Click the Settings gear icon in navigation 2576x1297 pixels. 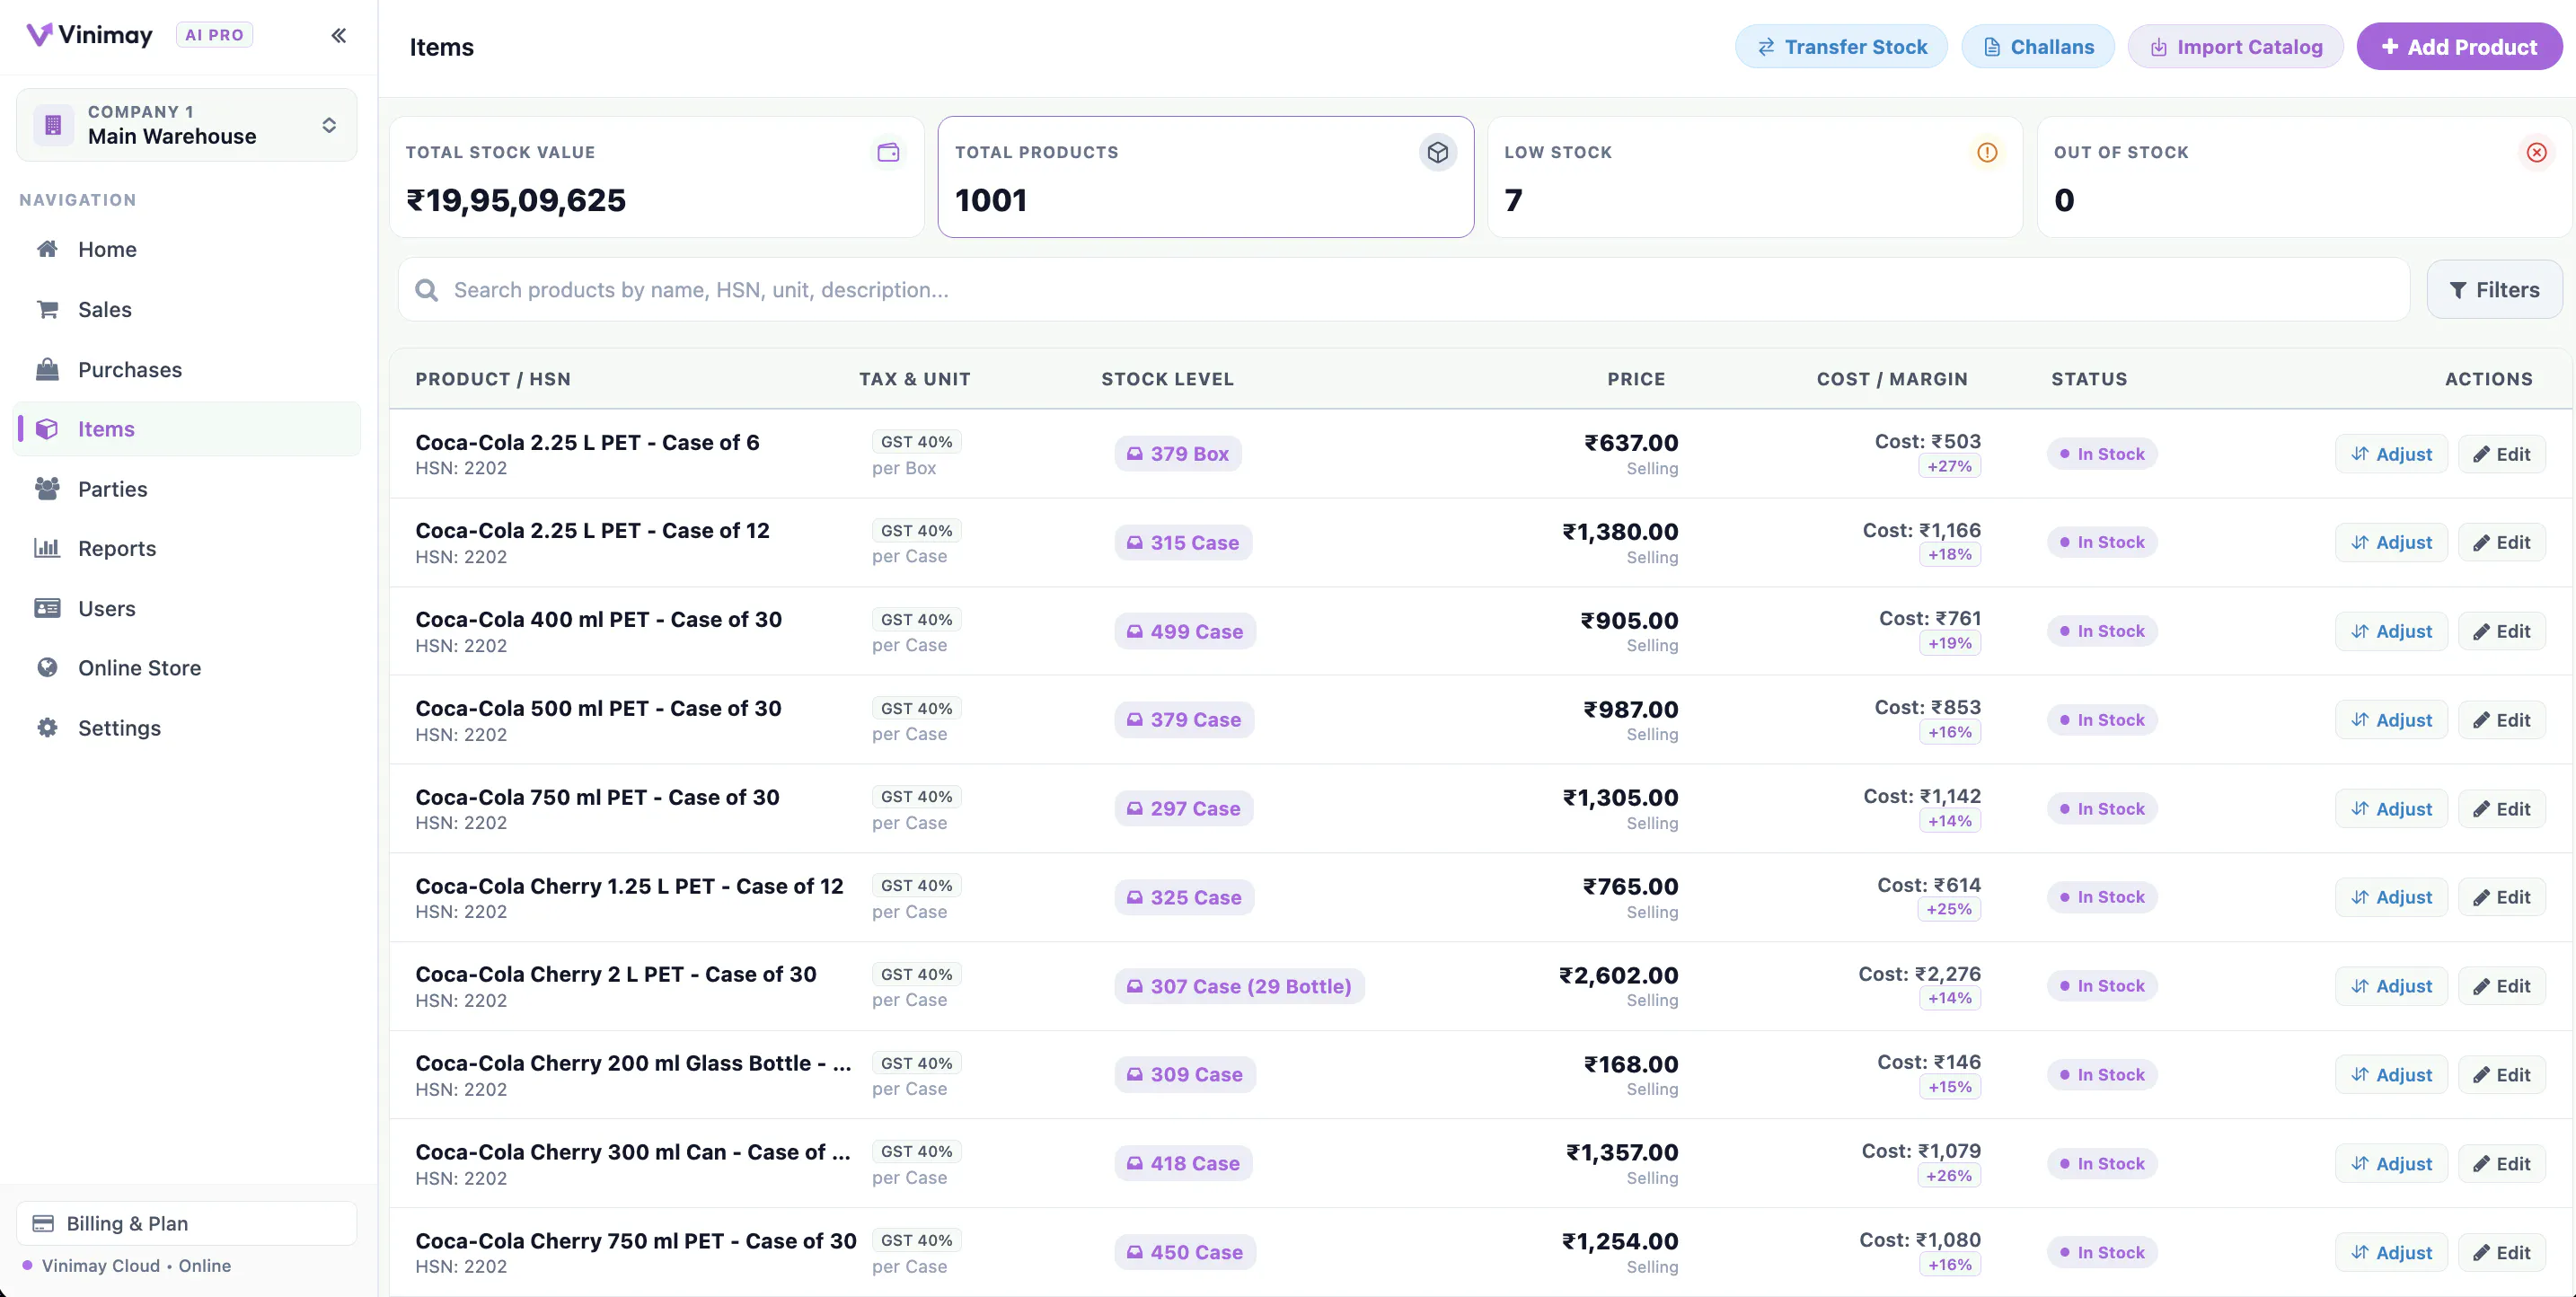coord(47,727)
